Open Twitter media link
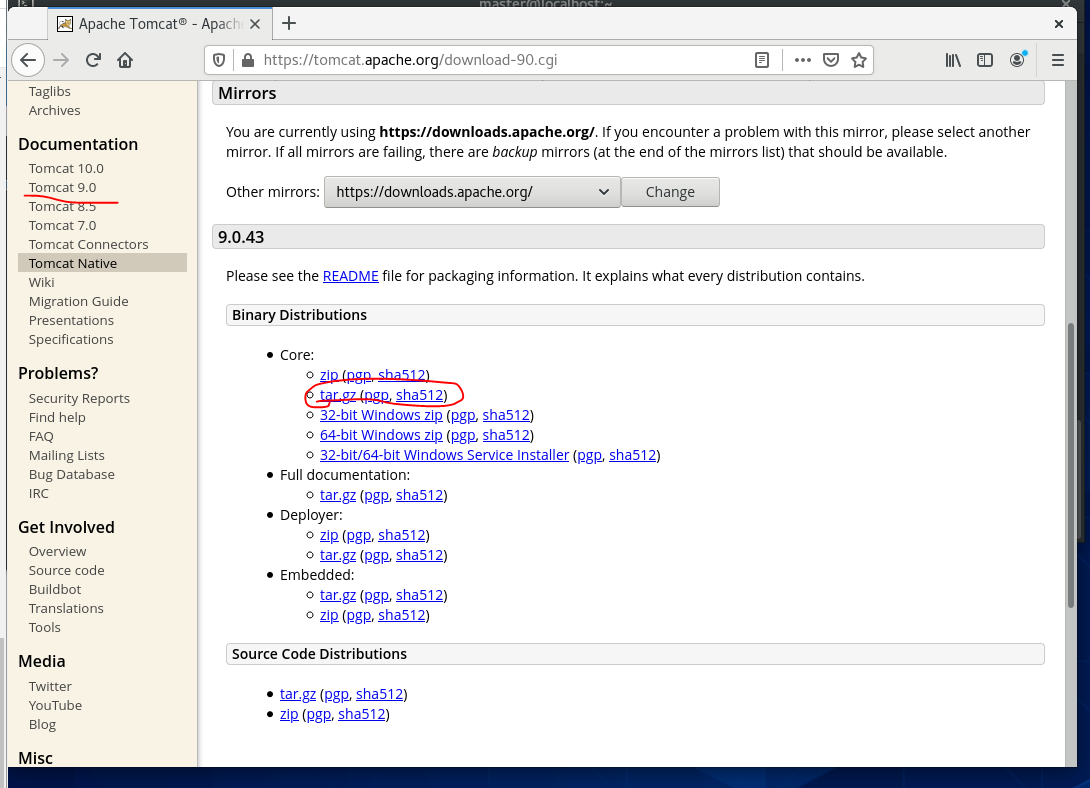 [x=50, y=687]
